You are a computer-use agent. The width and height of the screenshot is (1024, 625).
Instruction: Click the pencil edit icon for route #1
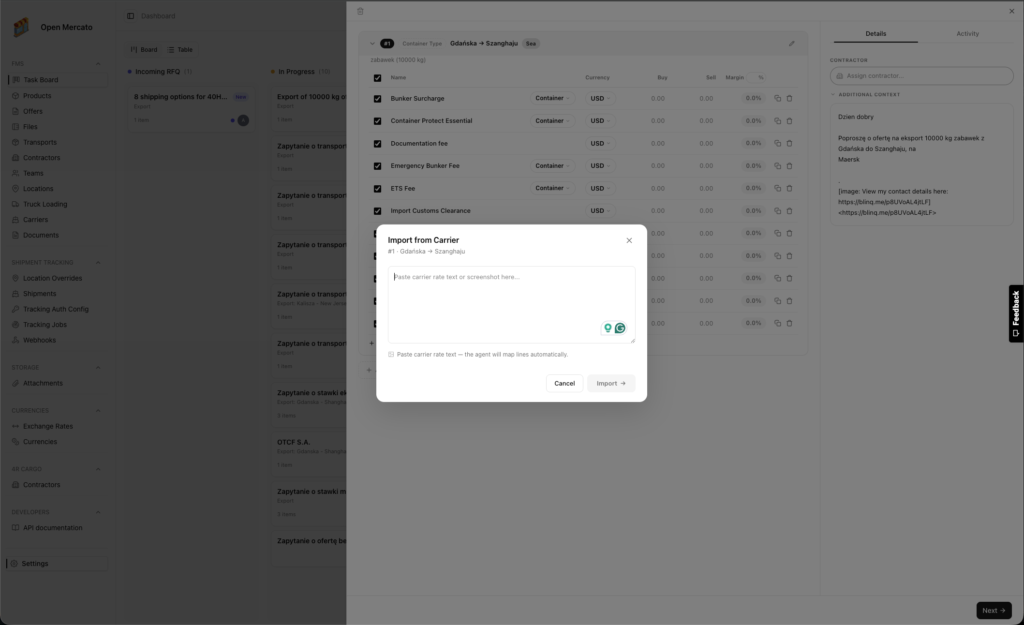point(792,44)
